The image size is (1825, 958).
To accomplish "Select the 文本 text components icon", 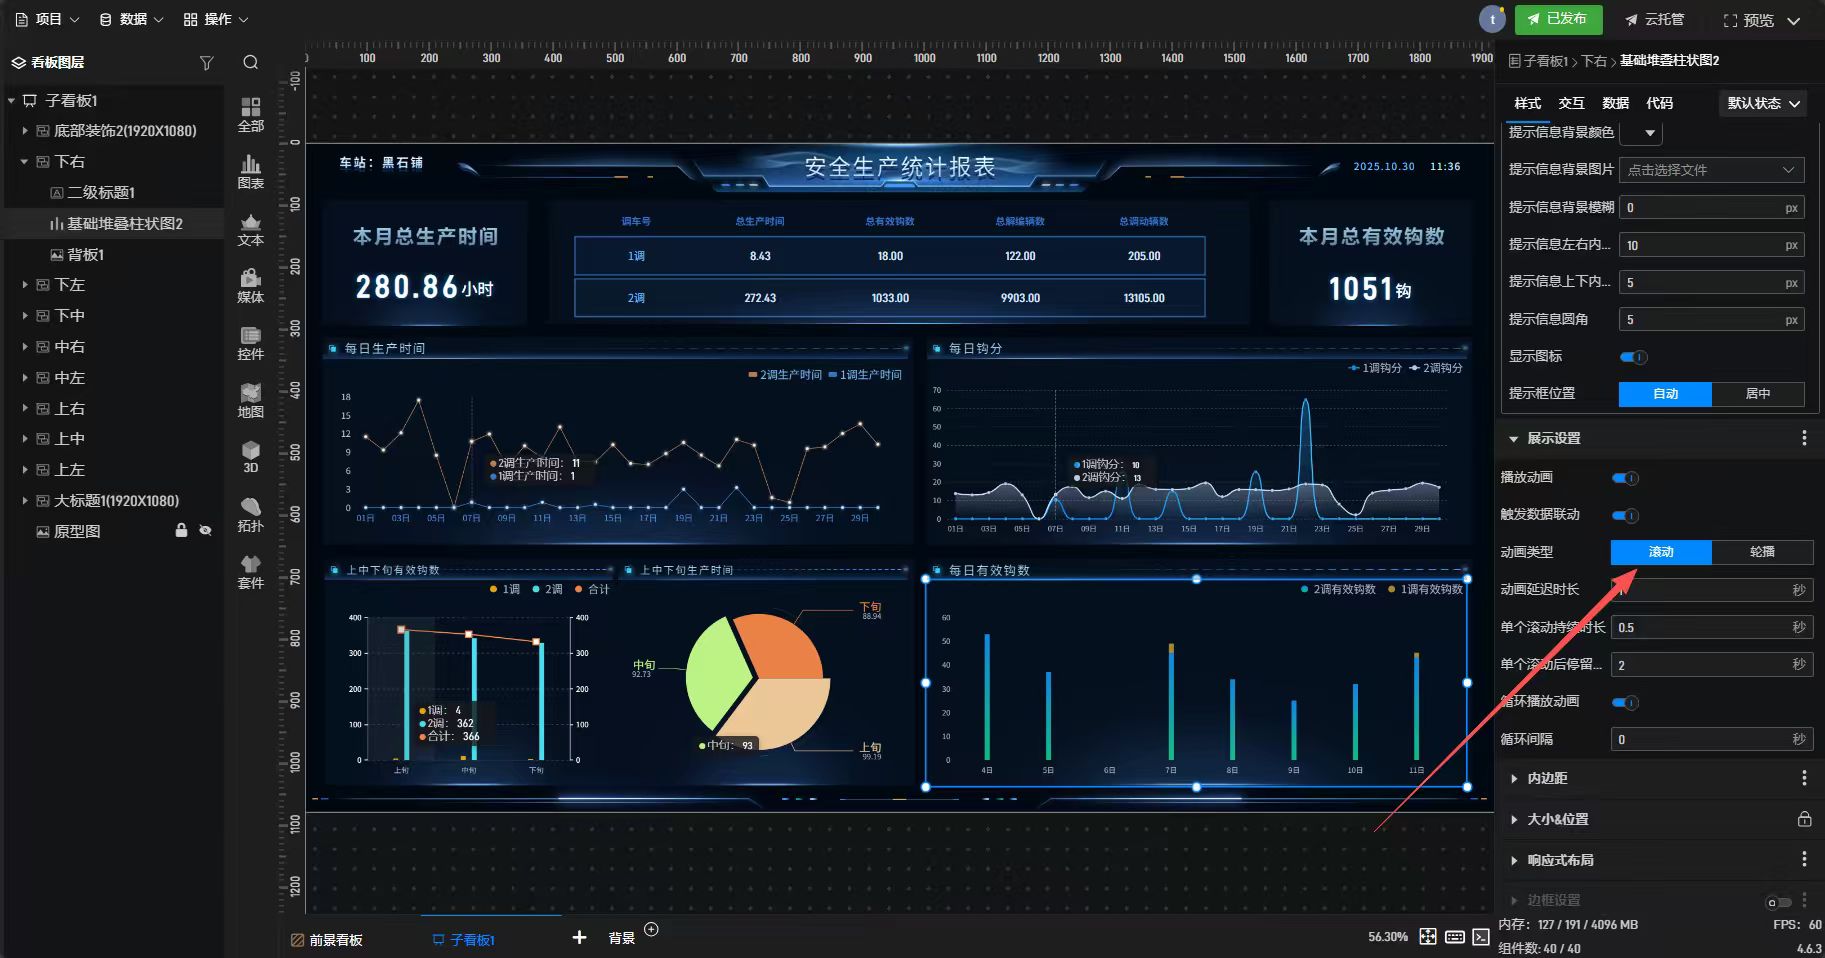I will point(250,229).
